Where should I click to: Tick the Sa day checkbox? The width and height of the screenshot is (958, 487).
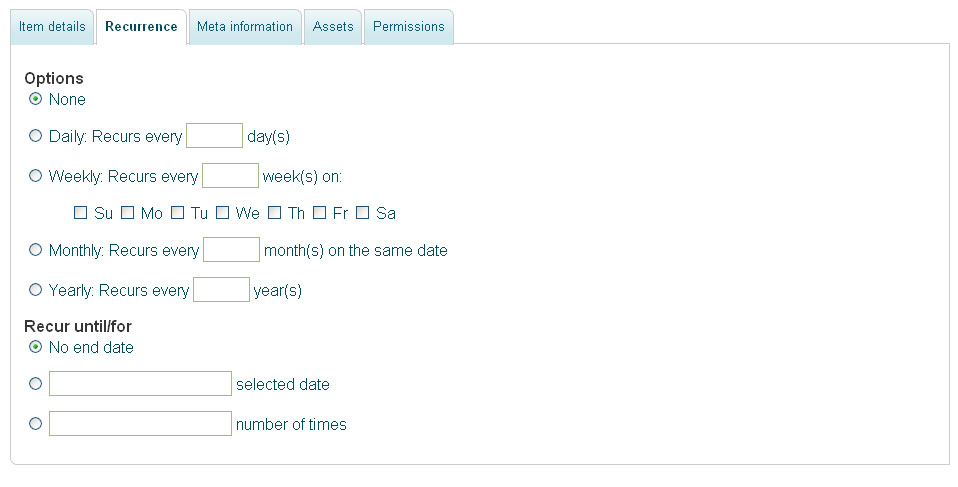click(x=362, y=213)
